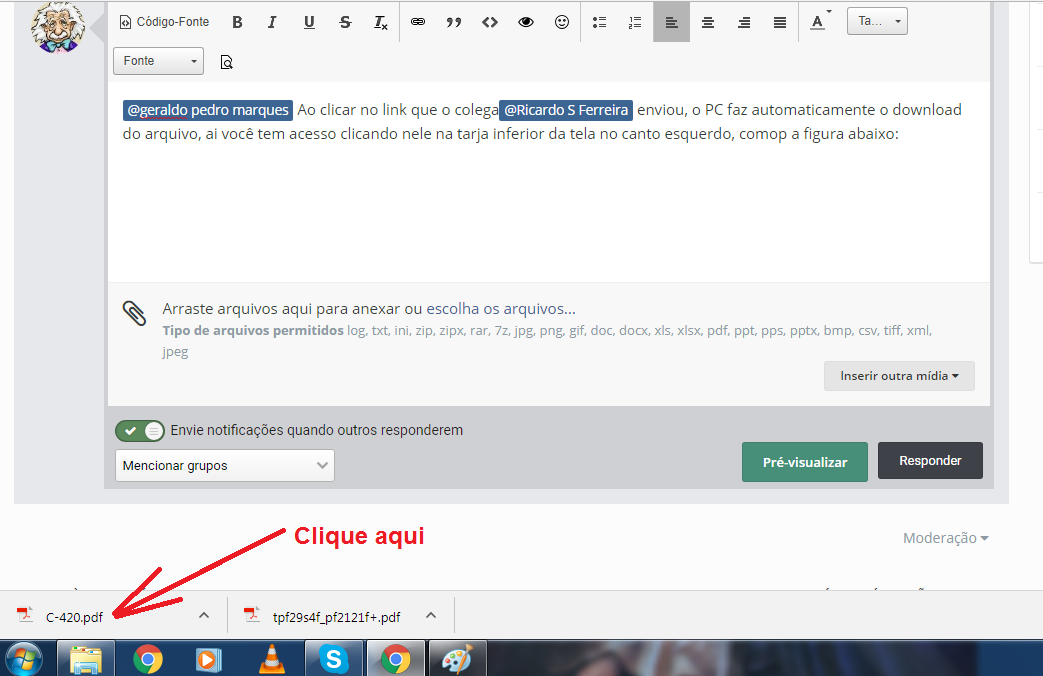Open Windows Explorer from taskbar

pos(86,659)
